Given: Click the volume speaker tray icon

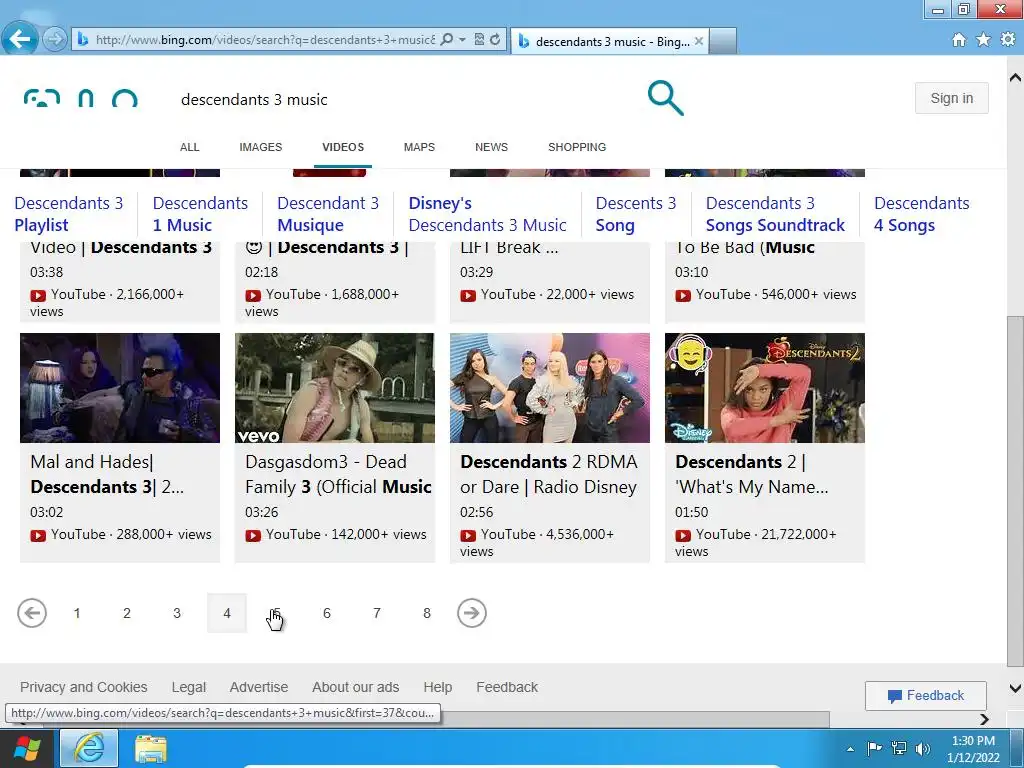Looking at the screenshot, I should 922,748.
